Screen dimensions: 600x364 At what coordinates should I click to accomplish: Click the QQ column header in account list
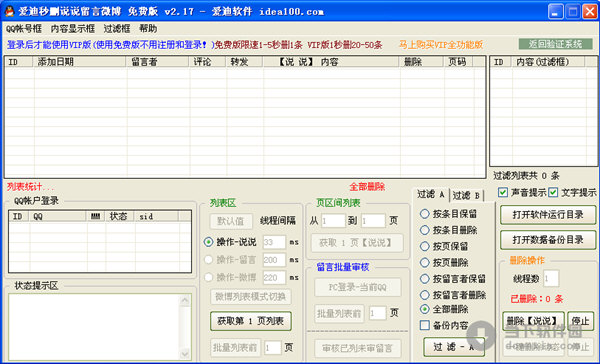(58, 216)
